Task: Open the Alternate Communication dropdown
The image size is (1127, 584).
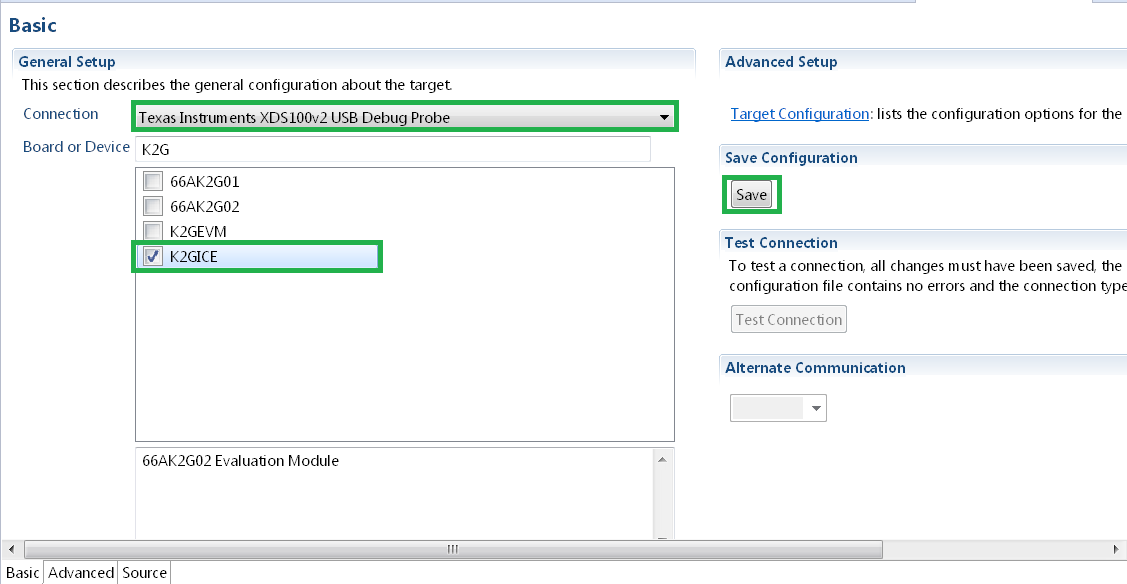Action: (815, 407)
